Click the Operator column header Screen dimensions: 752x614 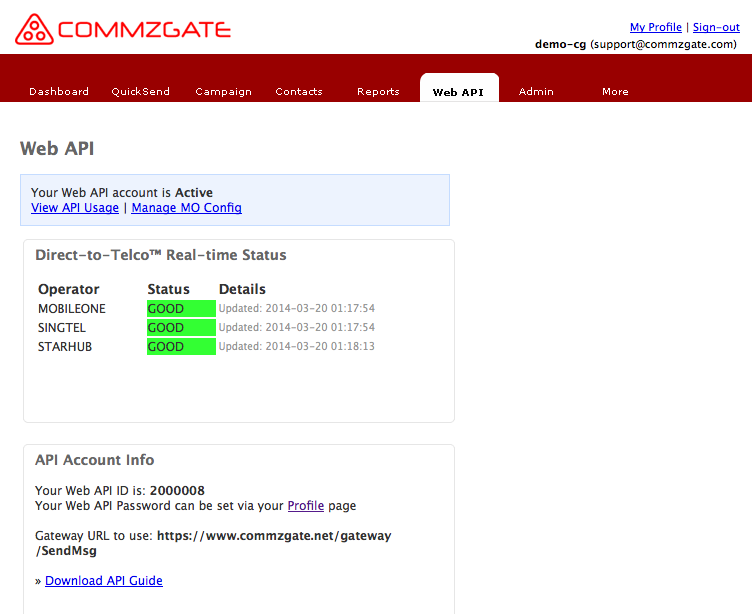69,289
